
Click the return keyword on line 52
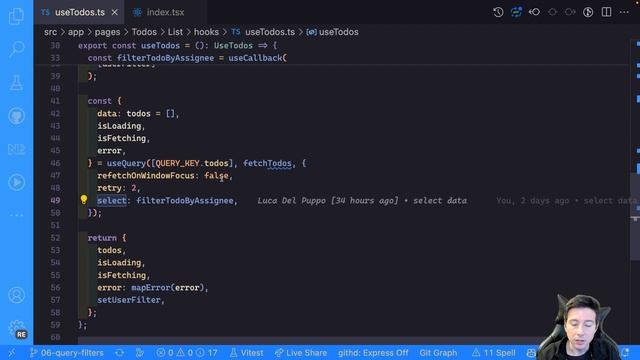click(x=102, y=238)
